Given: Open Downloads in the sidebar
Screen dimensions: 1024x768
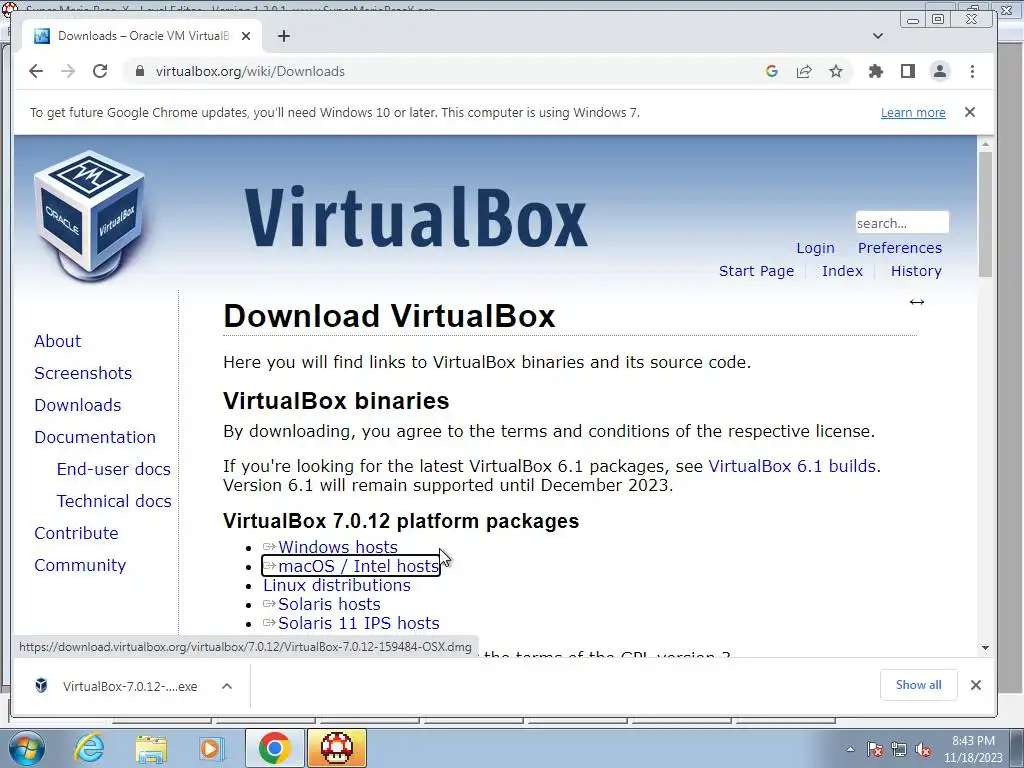Looking at the screenshot, I should (78, 405).
